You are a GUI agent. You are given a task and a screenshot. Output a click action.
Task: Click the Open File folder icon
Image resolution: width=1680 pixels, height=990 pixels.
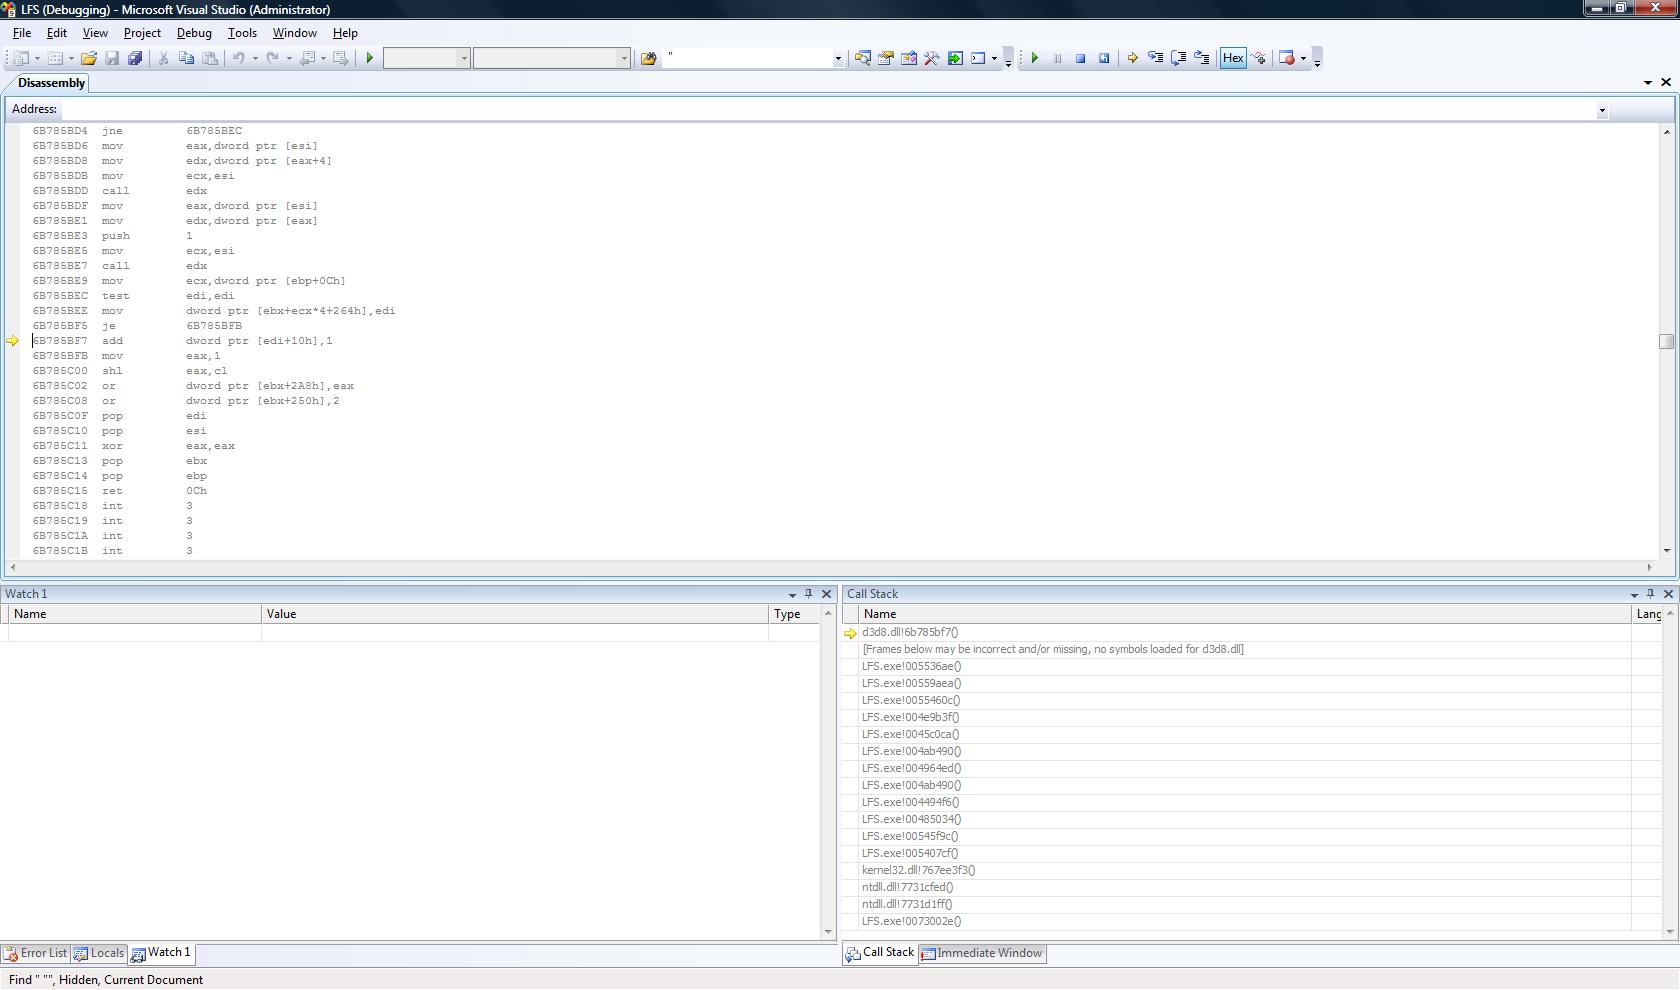(x=89, y=58)
